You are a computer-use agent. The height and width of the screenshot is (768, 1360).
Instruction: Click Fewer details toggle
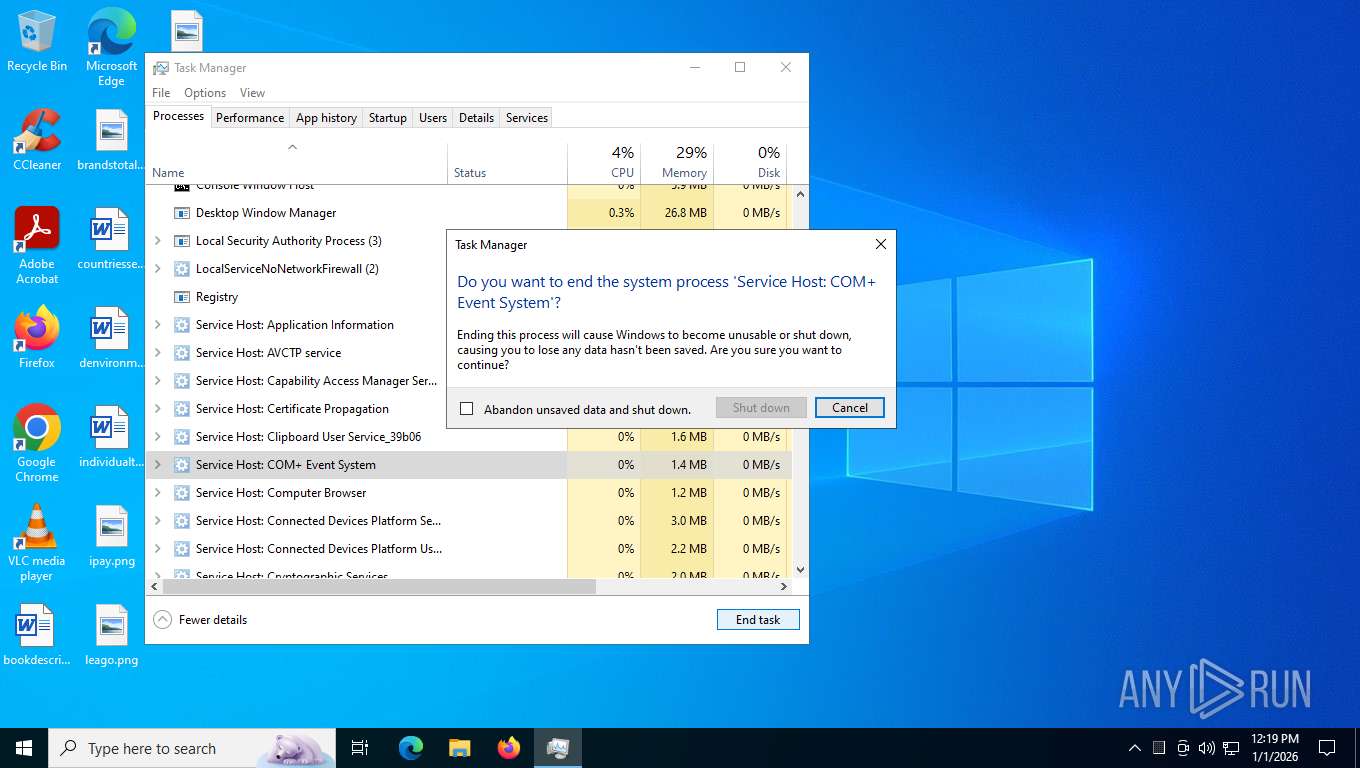tap(200, 620)
